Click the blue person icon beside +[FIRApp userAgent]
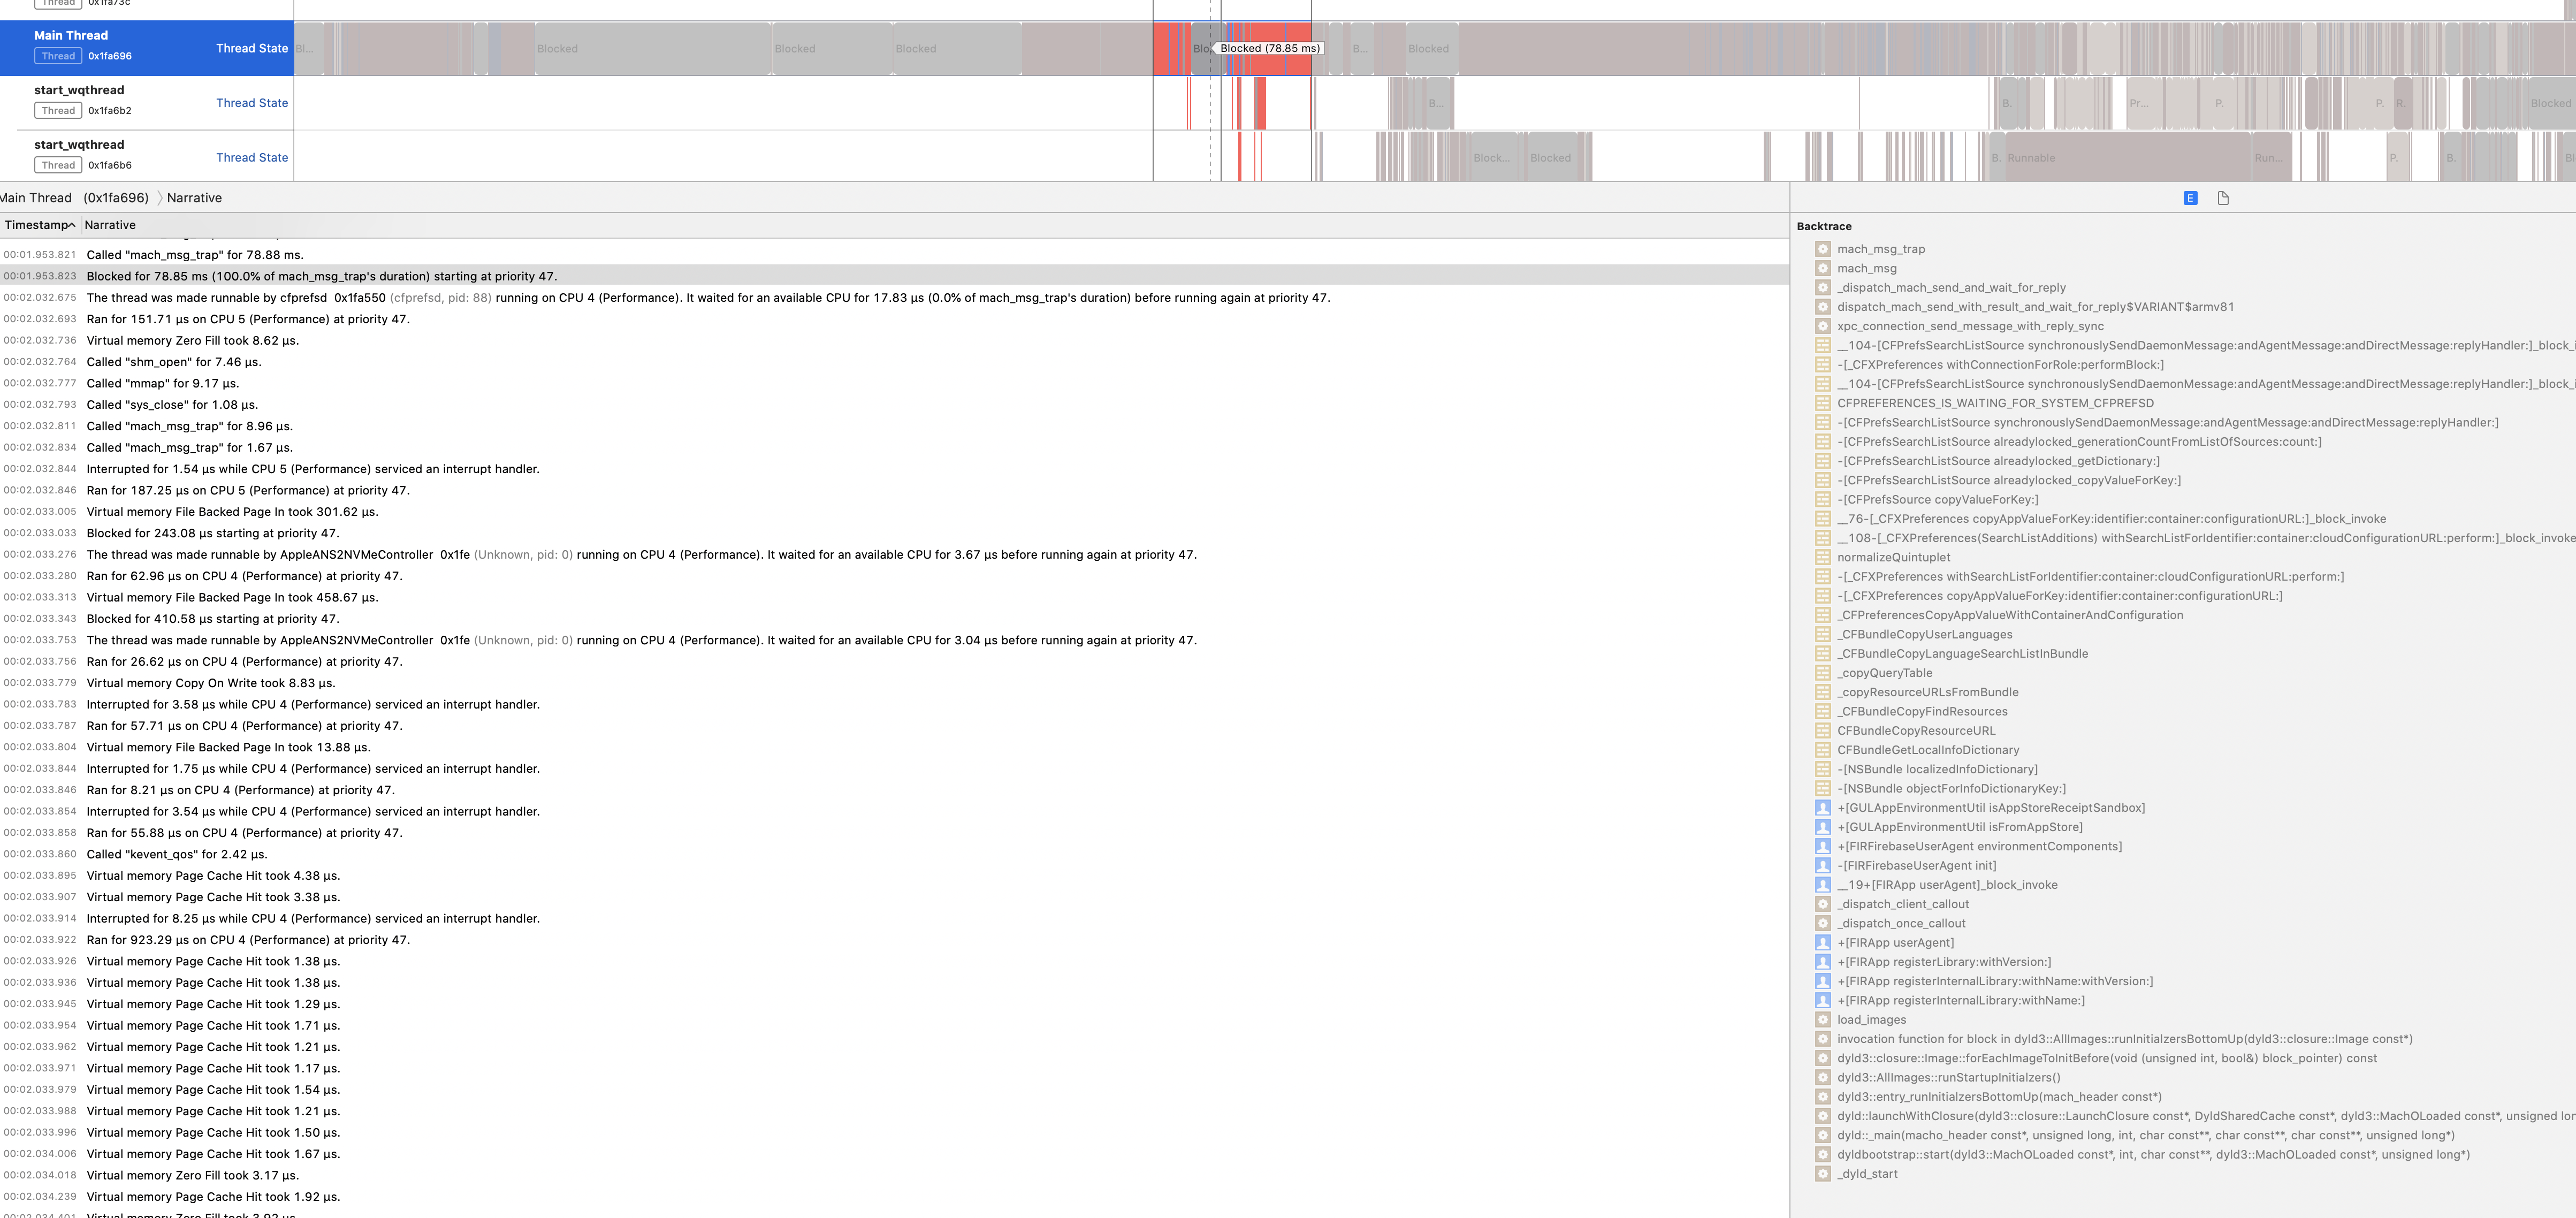The width and height of the screenshot is (2576, 1218). tap(1824, 942)
